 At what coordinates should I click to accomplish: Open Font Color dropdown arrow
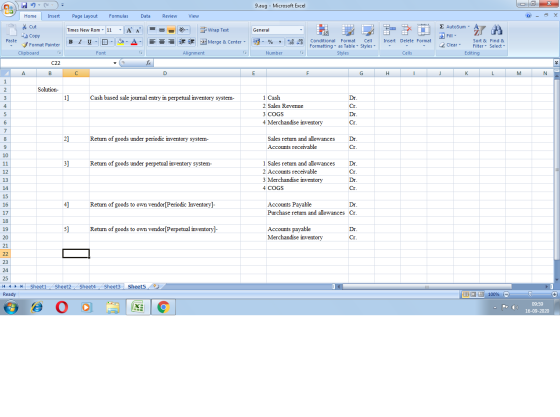pos(140,42)
